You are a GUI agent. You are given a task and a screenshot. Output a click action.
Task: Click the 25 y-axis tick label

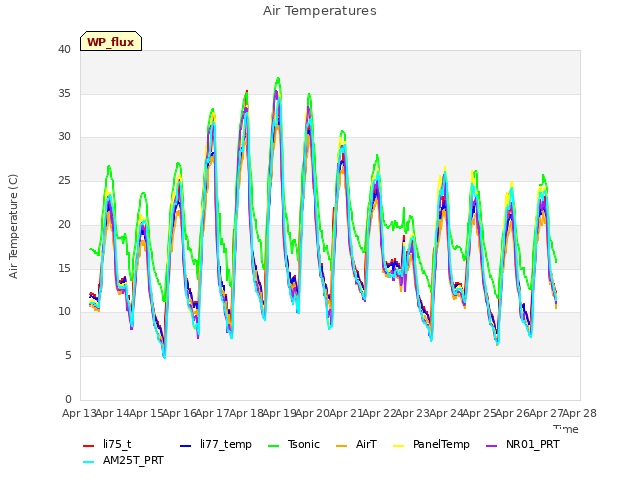pos(64,180)
